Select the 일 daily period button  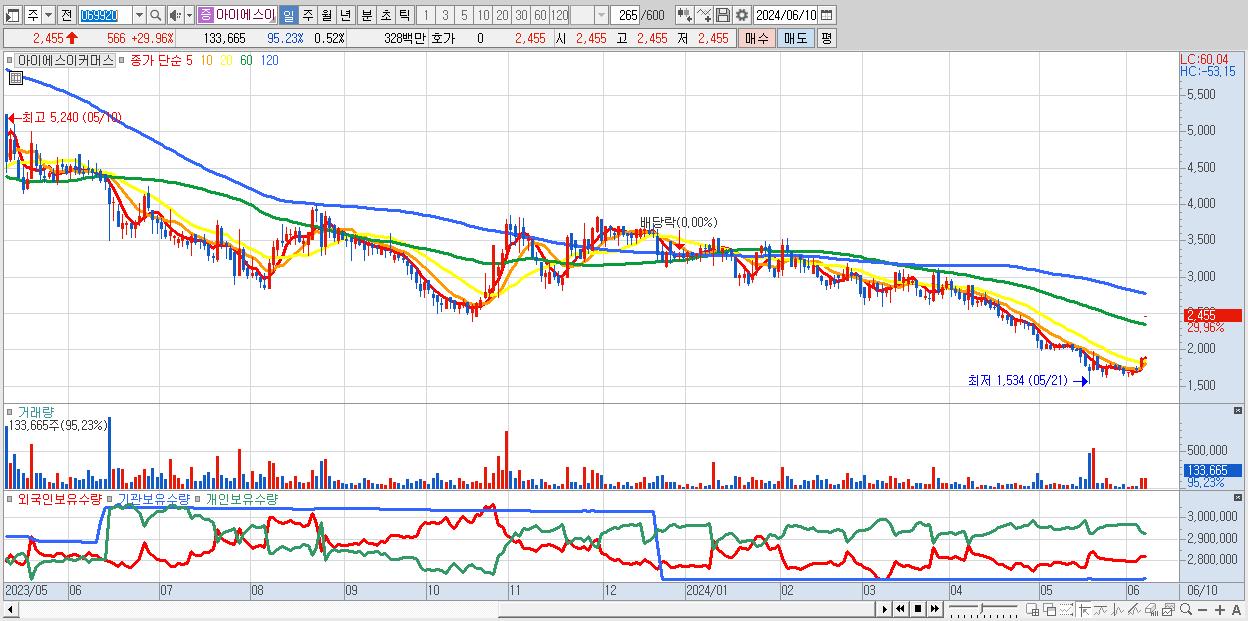288,15
